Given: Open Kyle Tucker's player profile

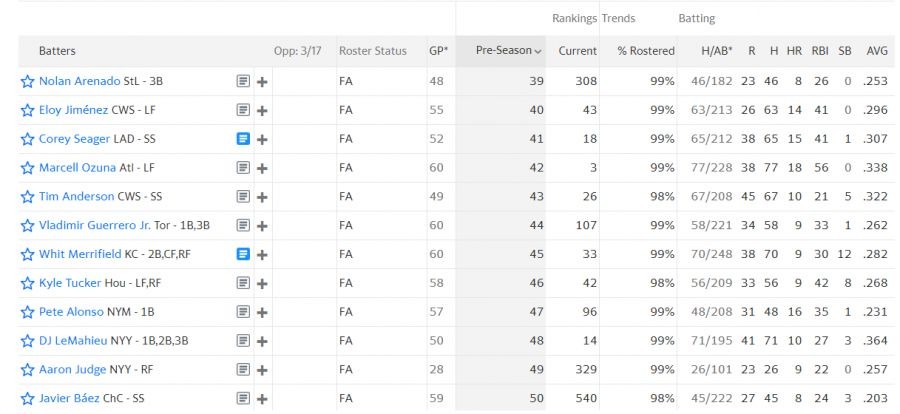Looking at the screenshot, I should [70, 284].
